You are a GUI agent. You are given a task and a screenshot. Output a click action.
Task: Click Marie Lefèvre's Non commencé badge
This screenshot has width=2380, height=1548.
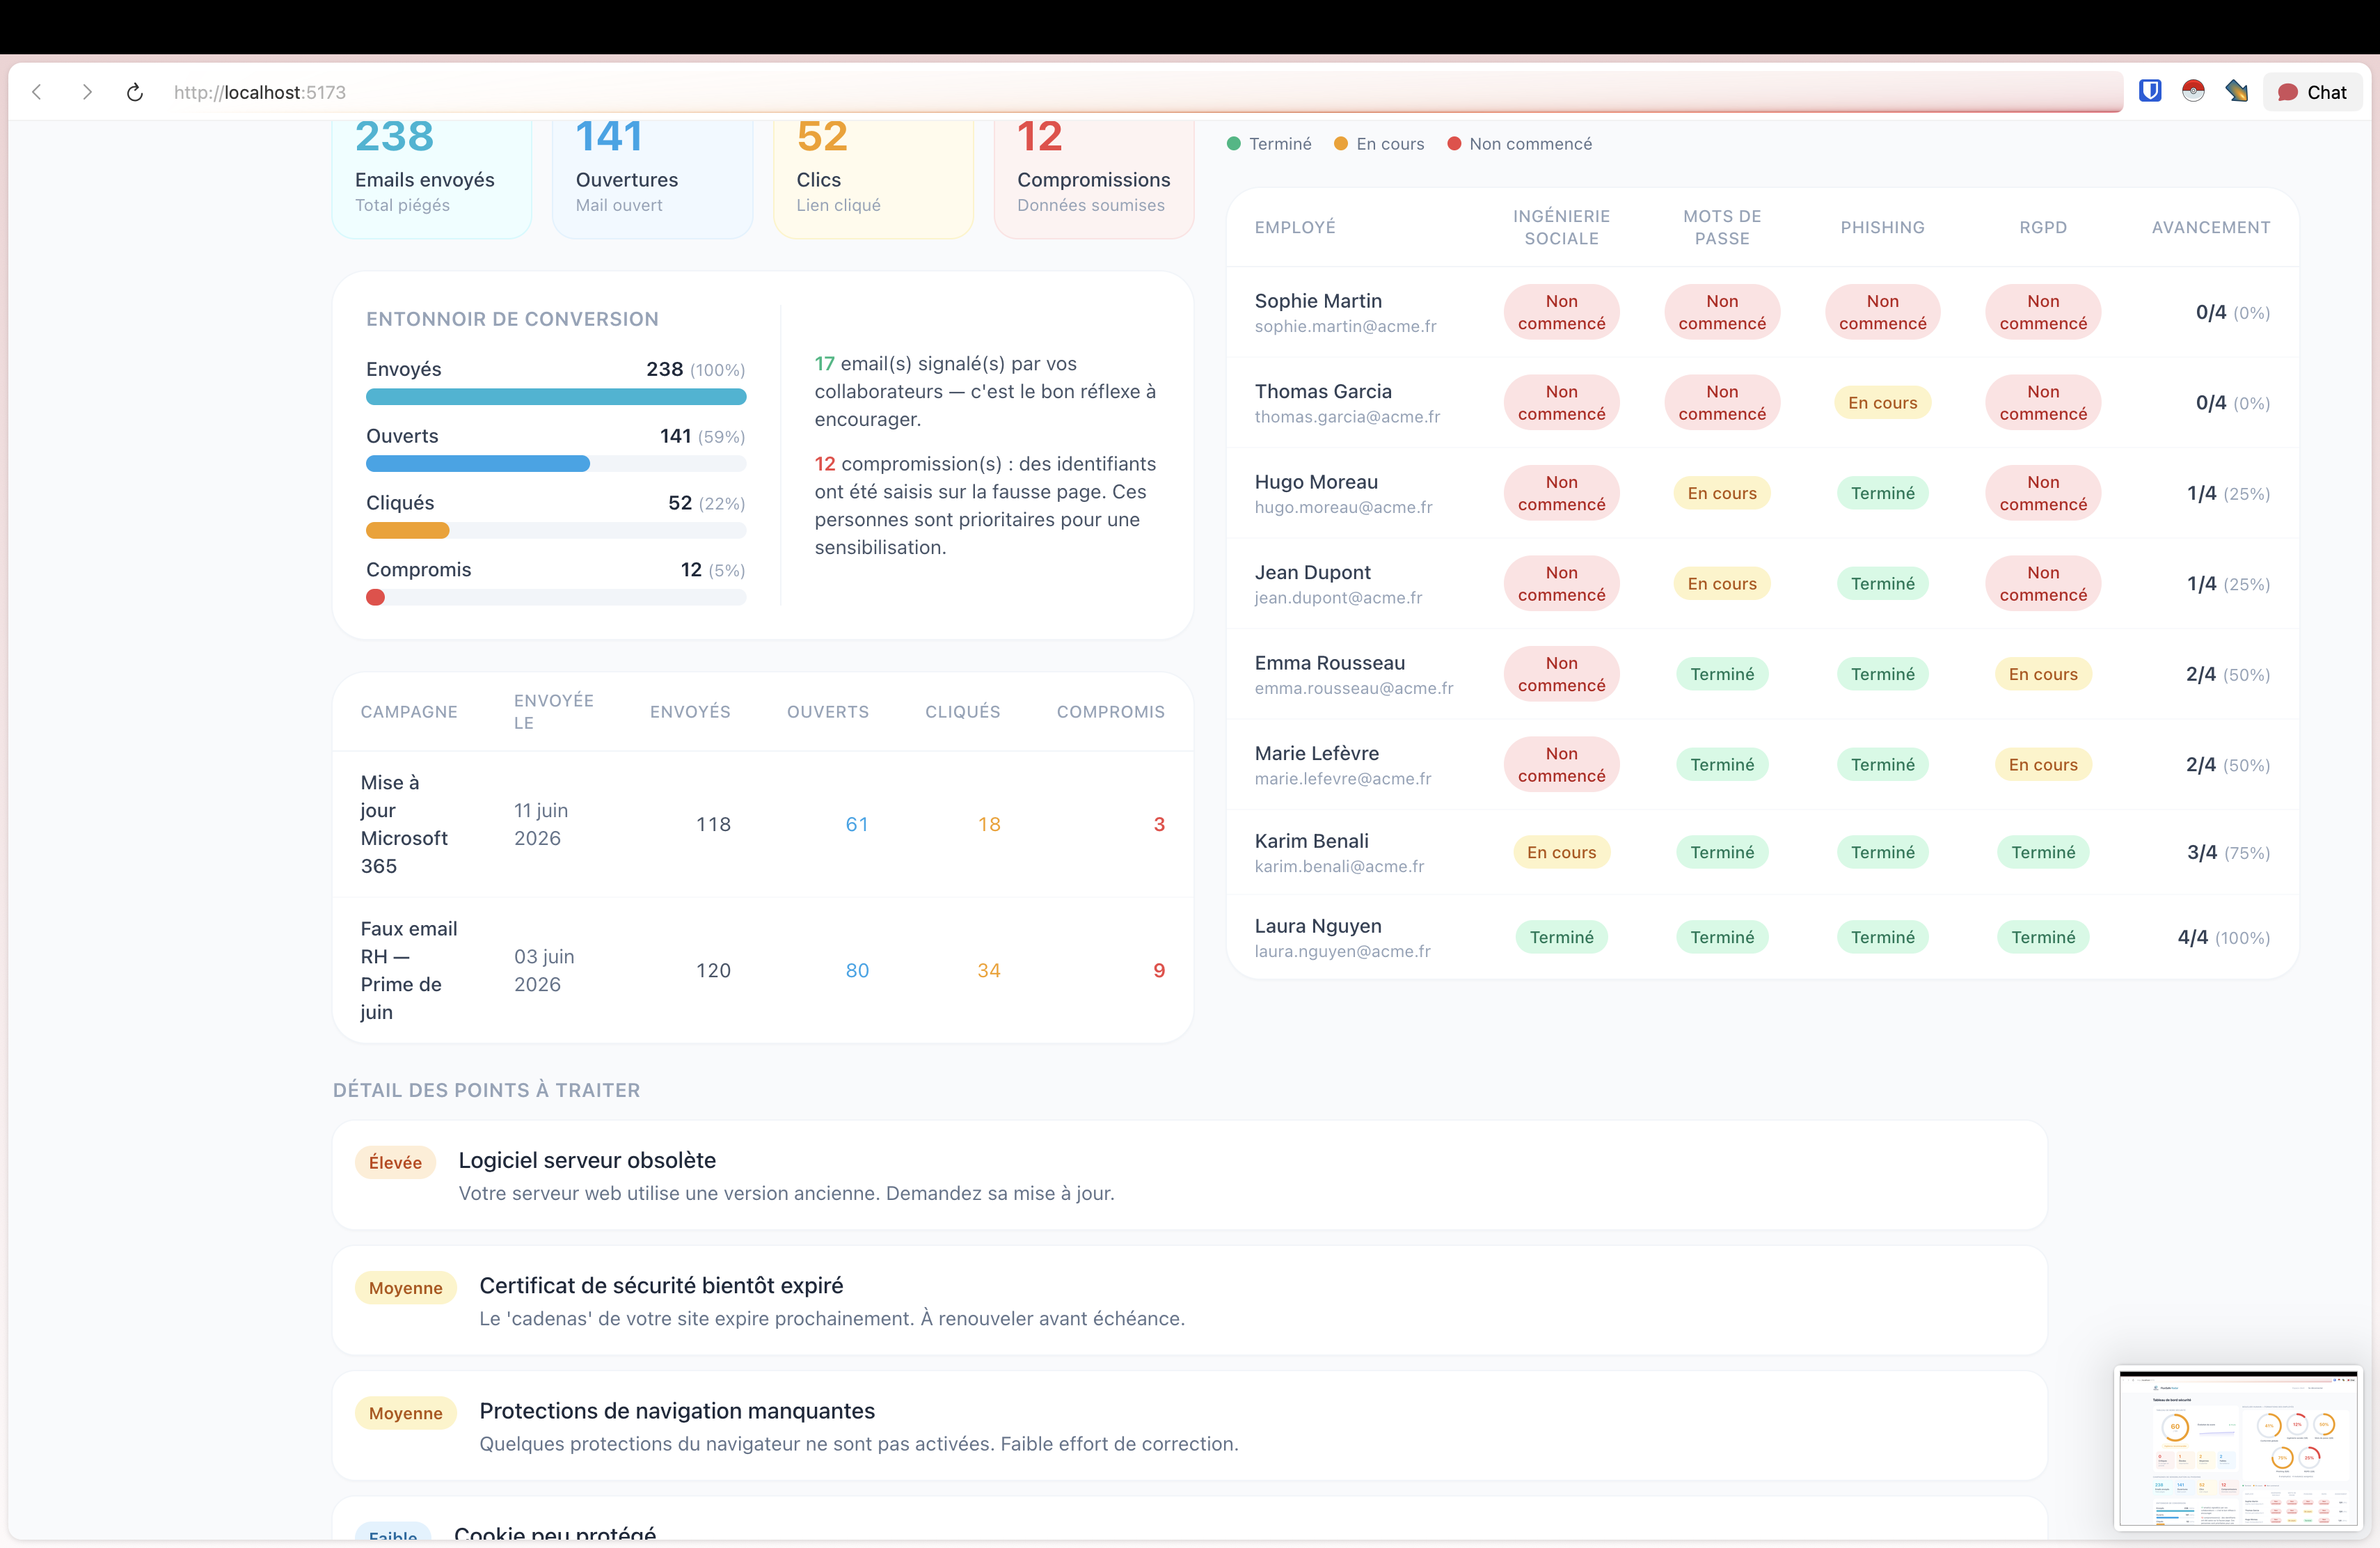1561,764
